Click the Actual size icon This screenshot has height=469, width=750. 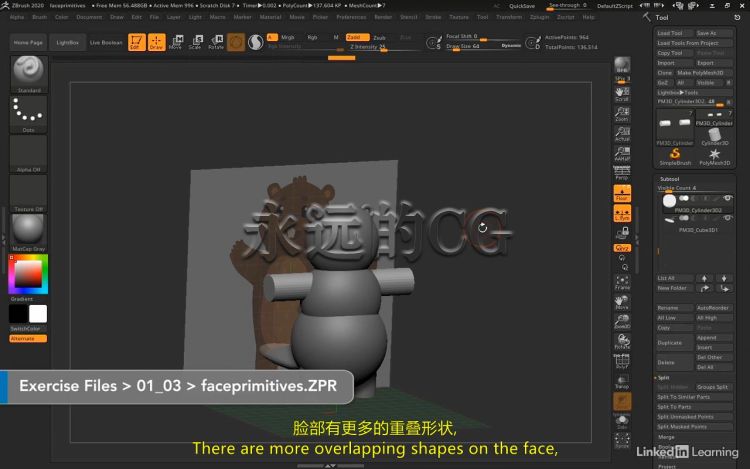pos(622,133)
